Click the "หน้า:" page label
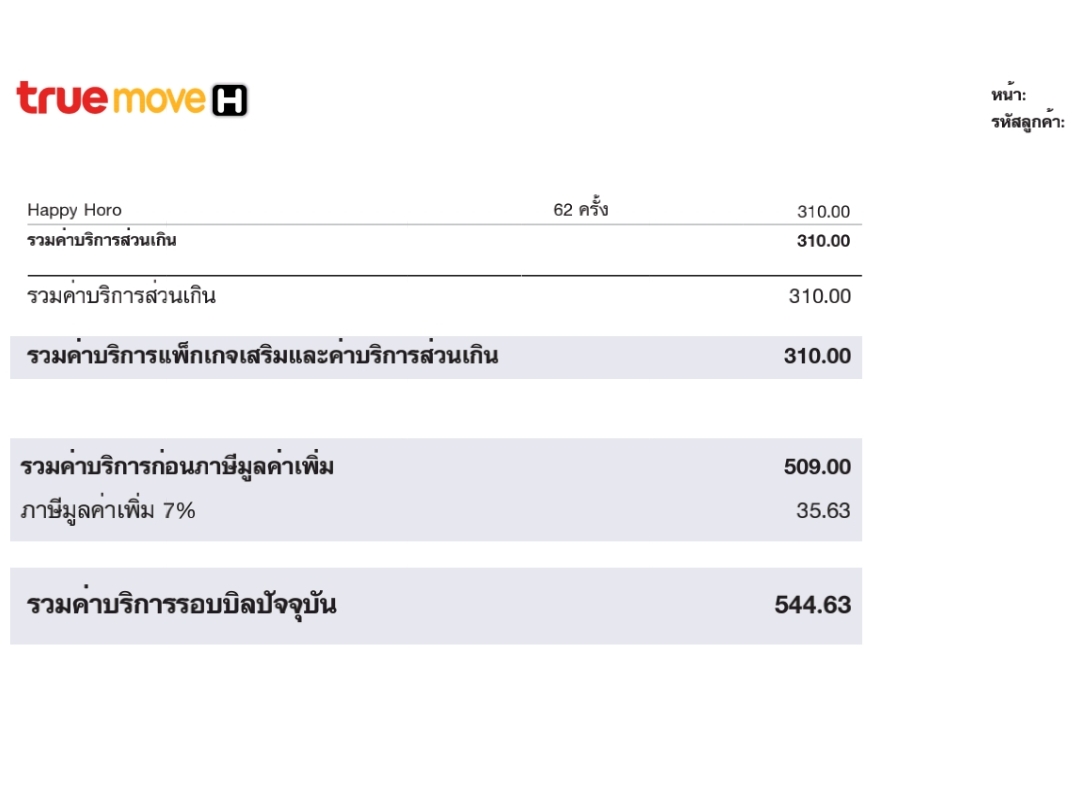The image size is (1080, 800). [1009, 95]
